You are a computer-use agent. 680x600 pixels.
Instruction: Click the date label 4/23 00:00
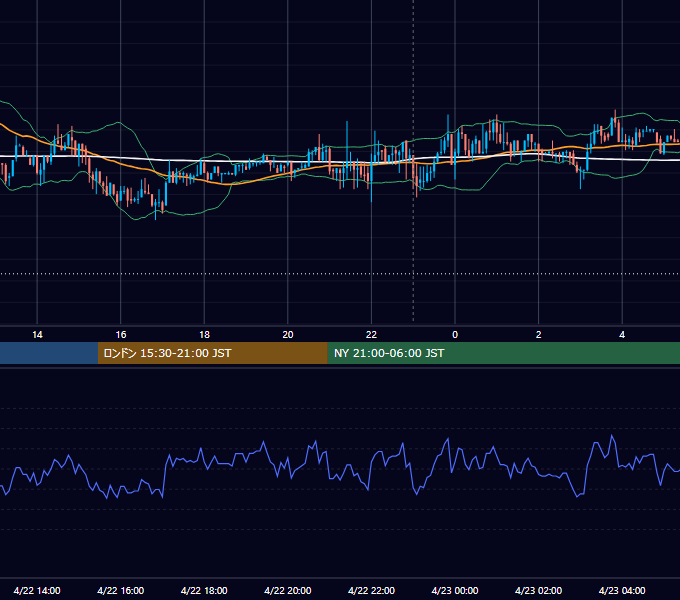click(x=455, y=590)
